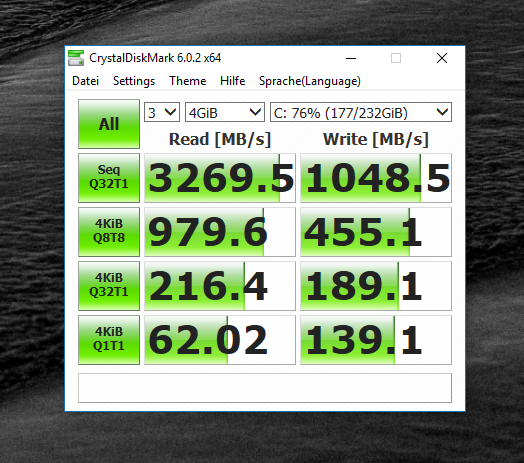Click the Write [MB/s] column header
The image size is (524, 463).
(x=376, y=139)
